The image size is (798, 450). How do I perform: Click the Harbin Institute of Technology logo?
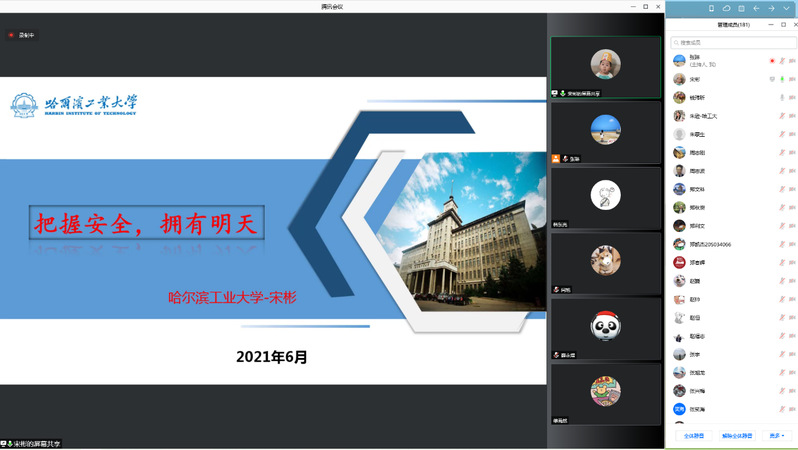[x=74, y=105]
